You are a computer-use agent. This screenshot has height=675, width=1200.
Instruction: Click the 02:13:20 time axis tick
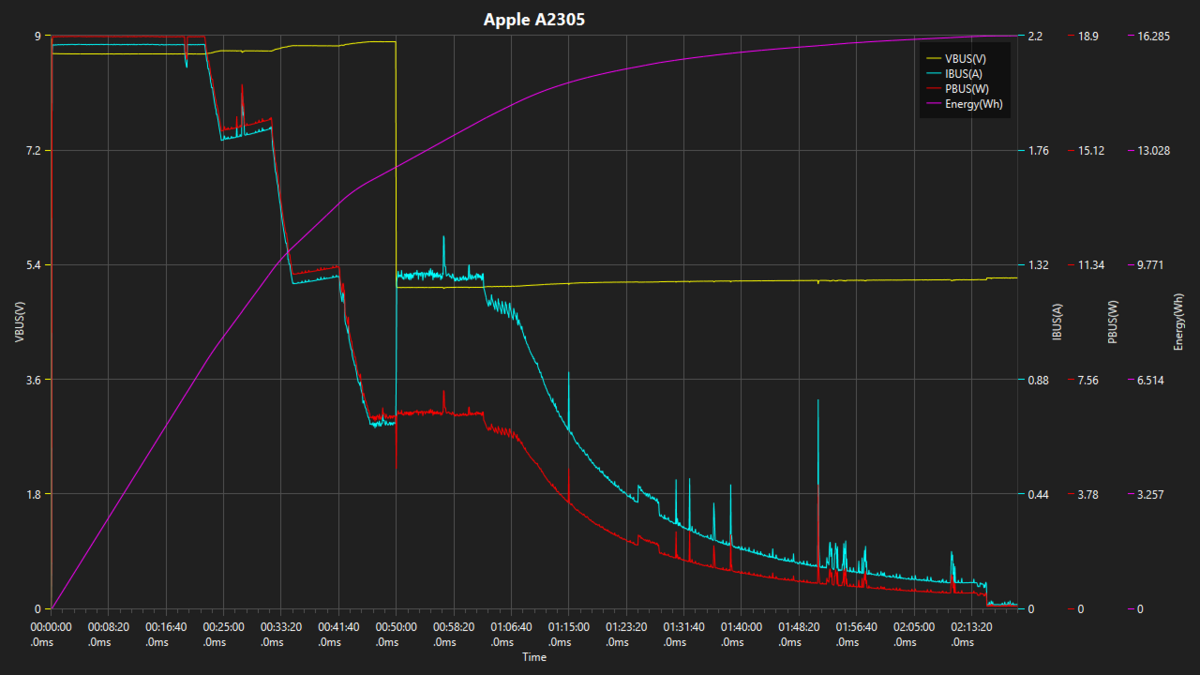tap(972, 634)
